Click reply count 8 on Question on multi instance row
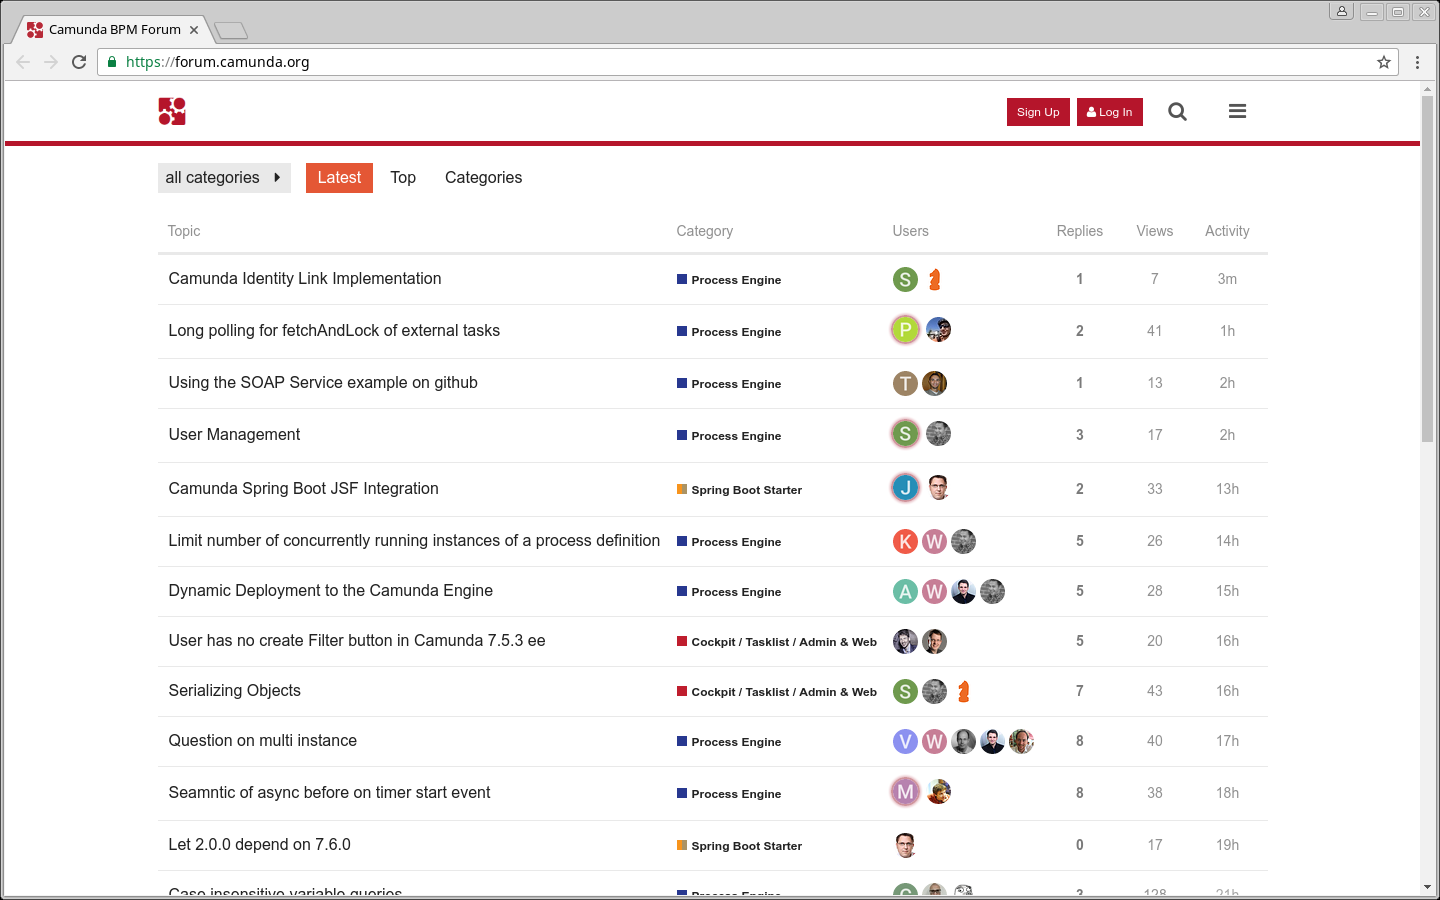 click(x=1080, y=741)
